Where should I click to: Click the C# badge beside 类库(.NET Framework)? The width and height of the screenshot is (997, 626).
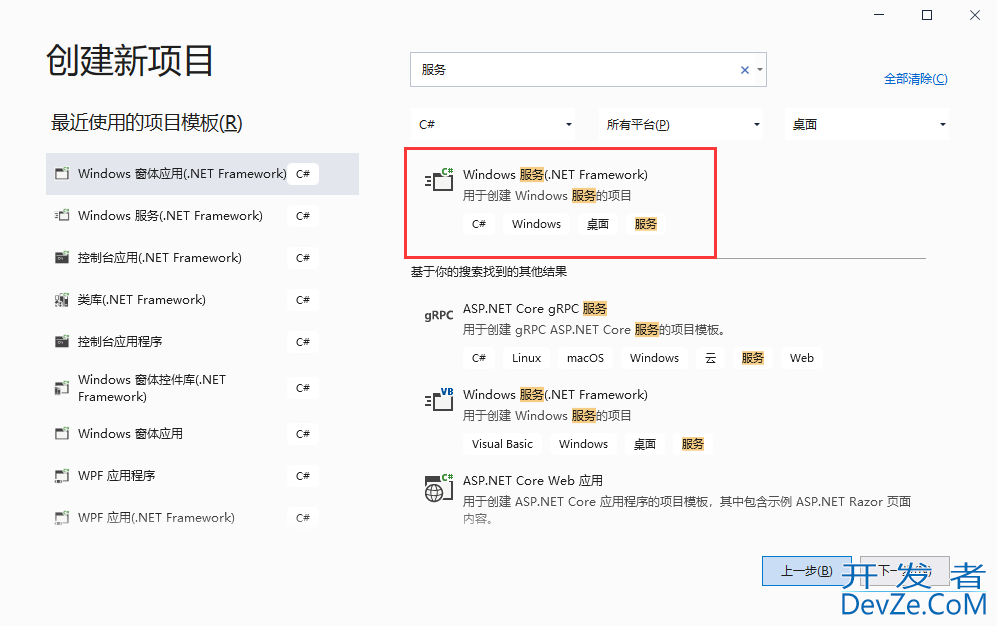(x=303, y=299)
